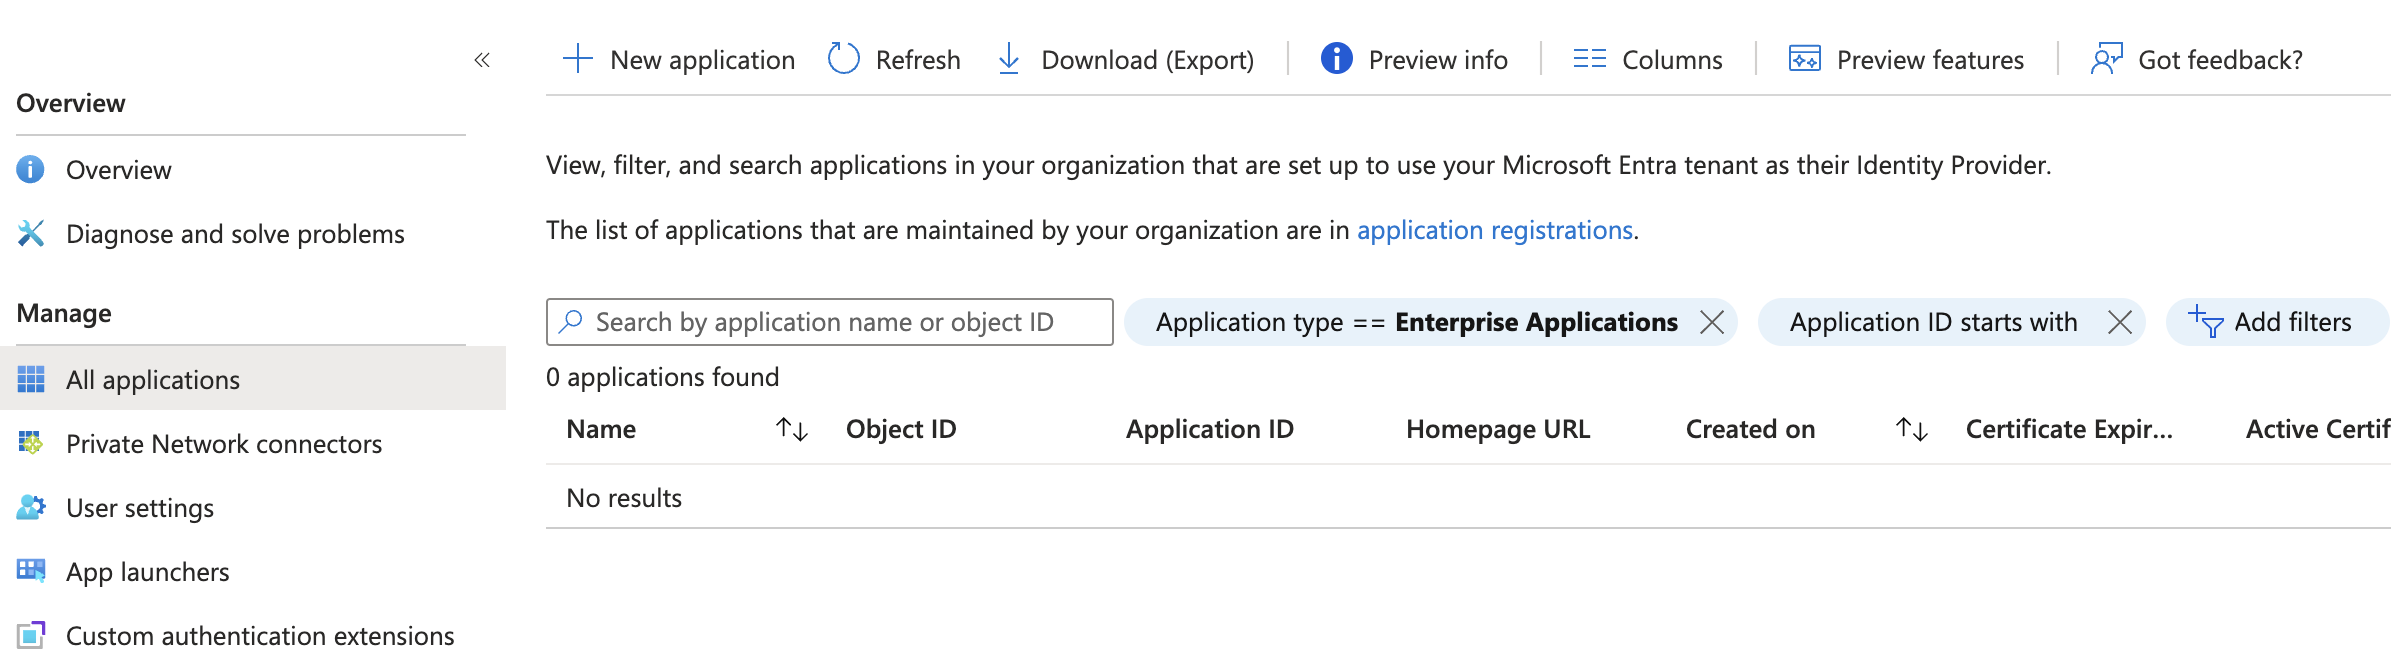Click the Got feedback person icon

click(x=2106, y=59)
